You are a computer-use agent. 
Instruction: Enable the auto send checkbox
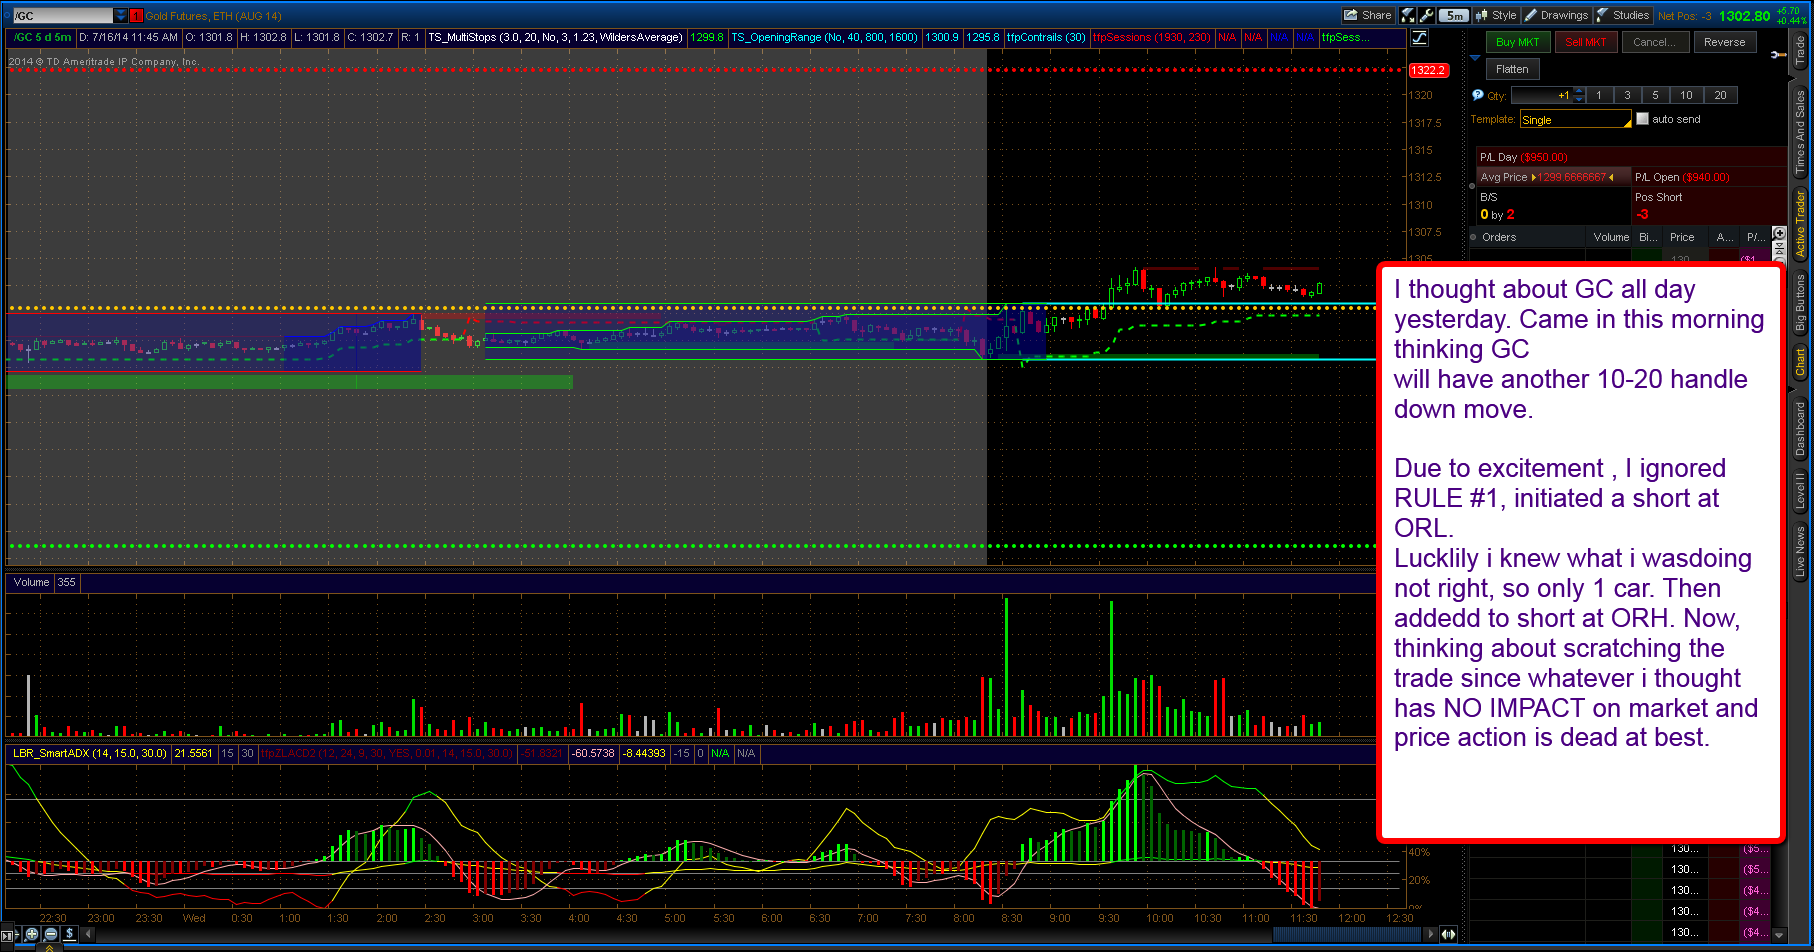click(x=1642, y=119)
